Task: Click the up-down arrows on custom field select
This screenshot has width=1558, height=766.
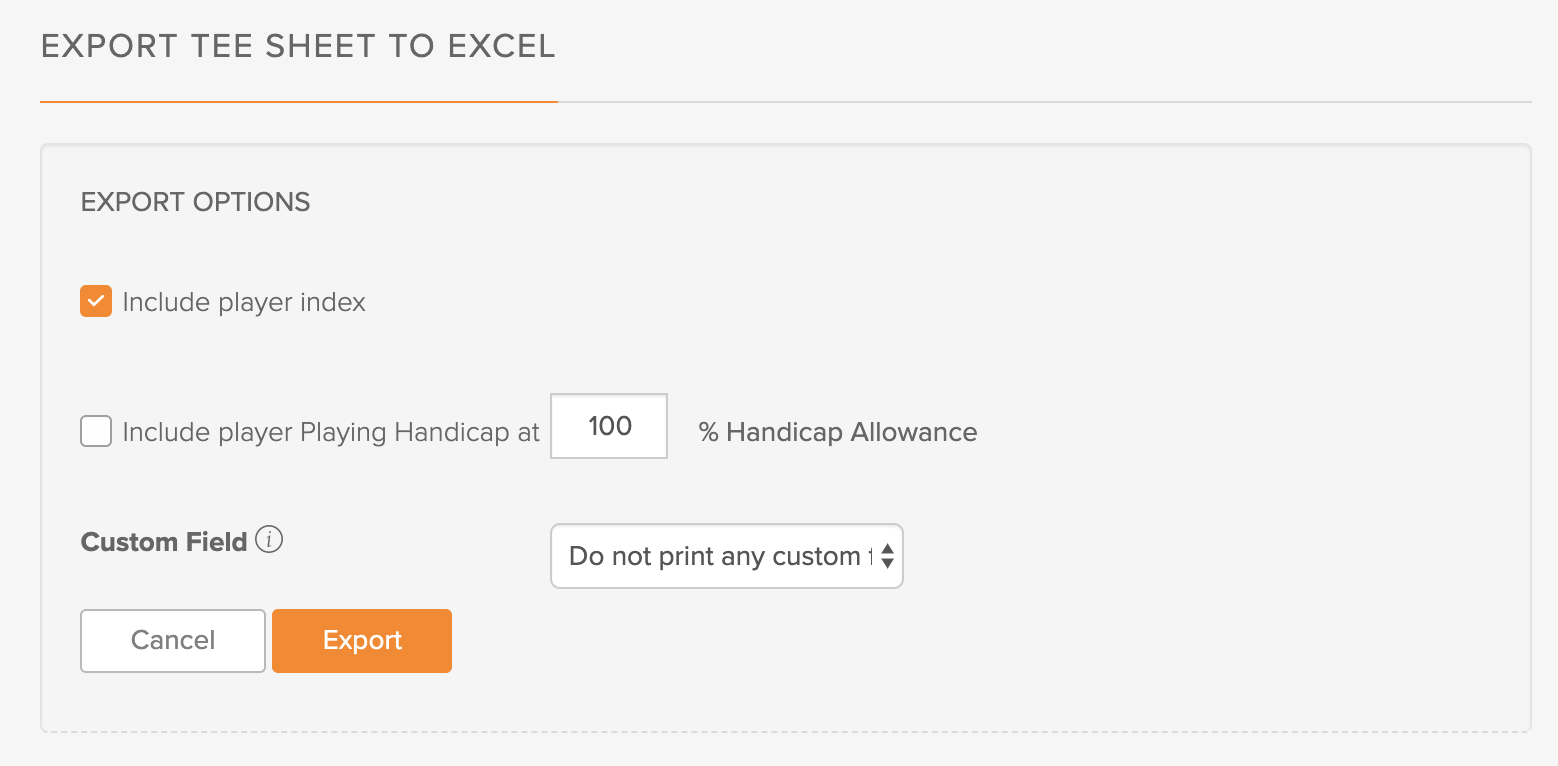Action: click(887, 557)
